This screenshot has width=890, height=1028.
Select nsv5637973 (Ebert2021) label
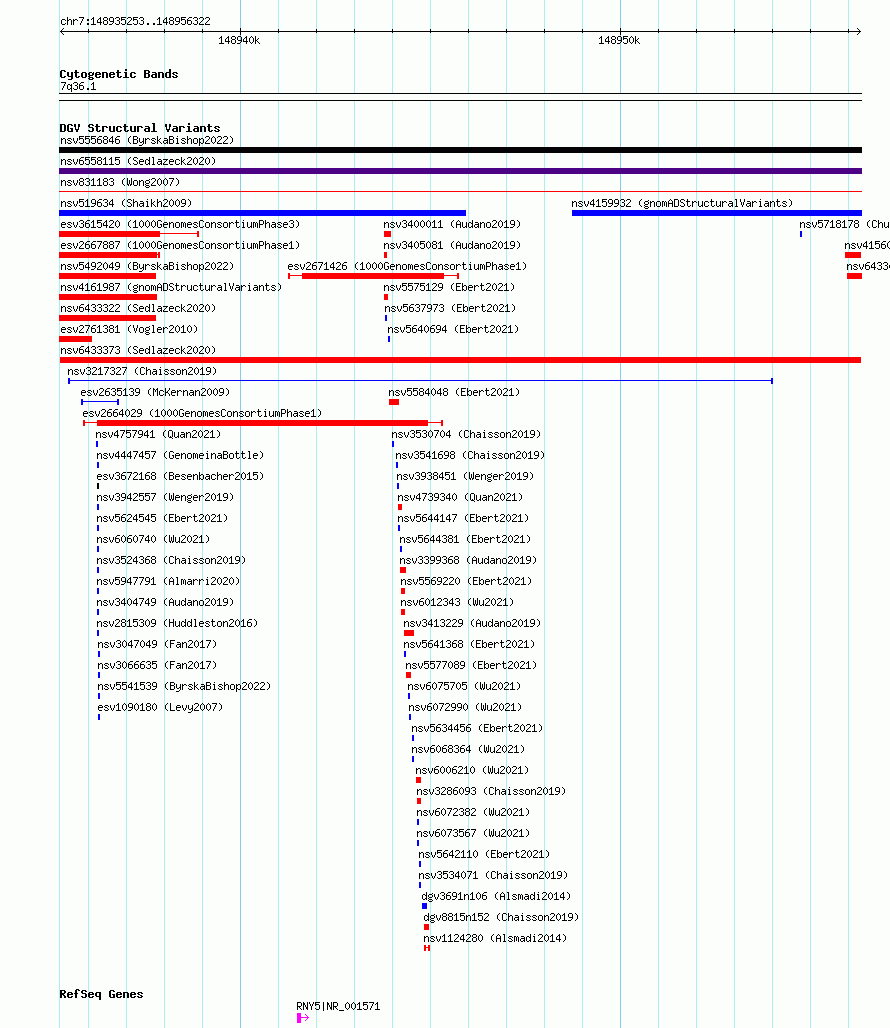point(450,308)
